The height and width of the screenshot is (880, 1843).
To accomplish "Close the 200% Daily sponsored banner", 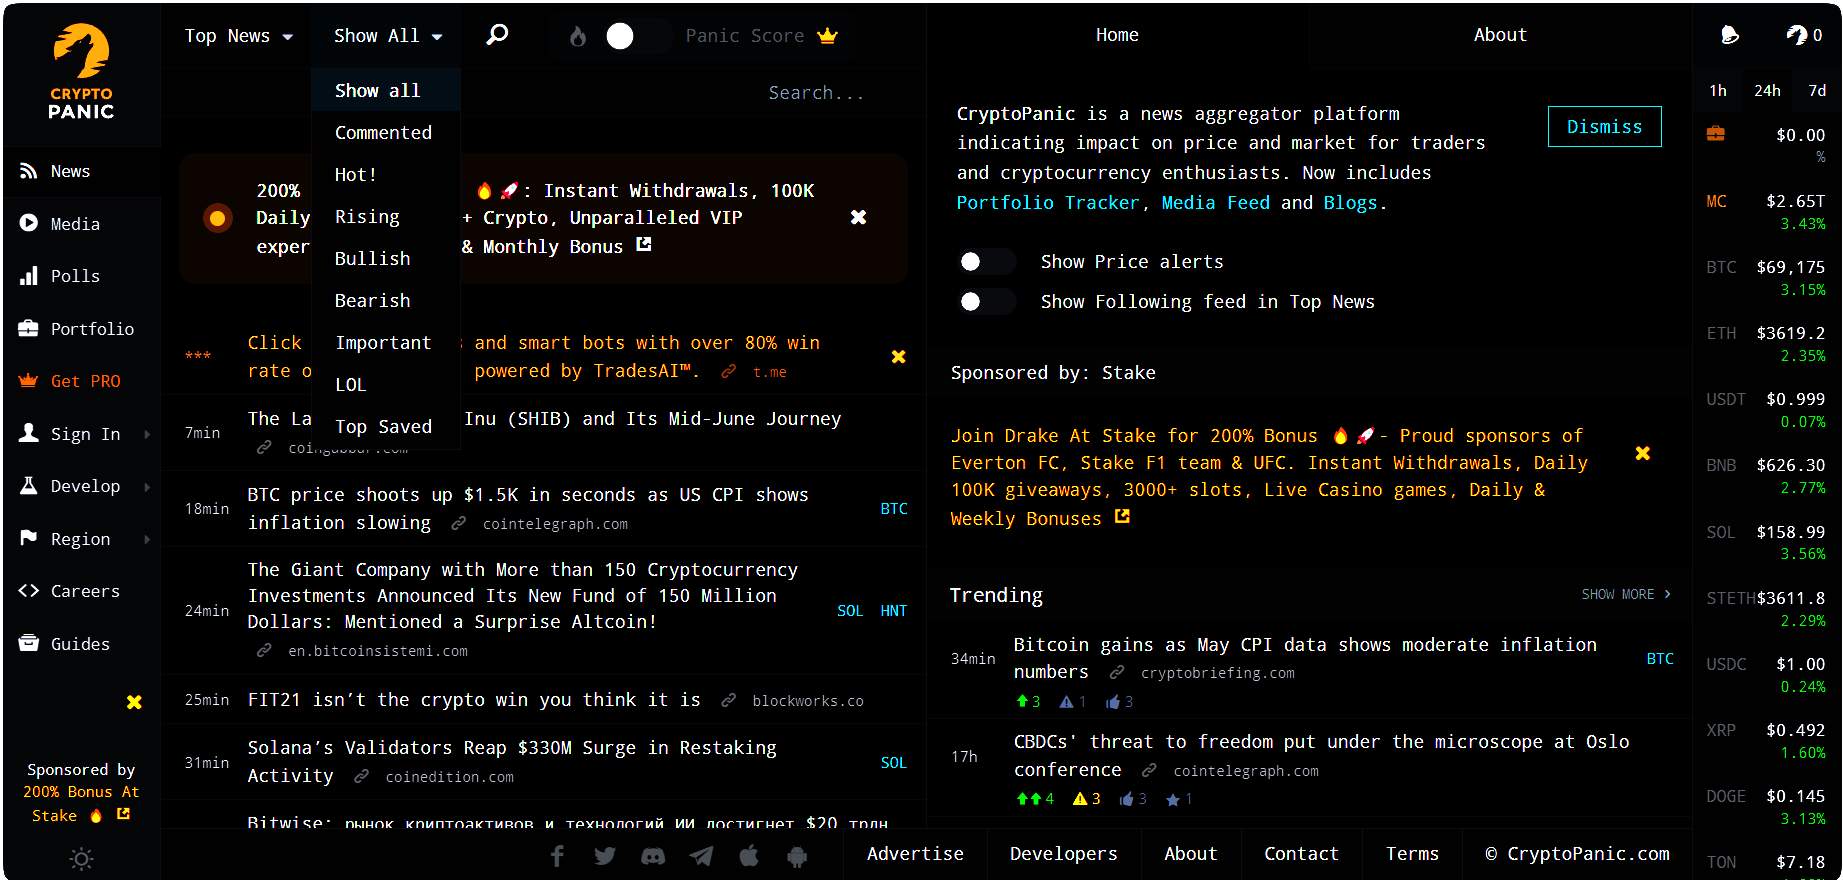I will [x=858, y=217].
